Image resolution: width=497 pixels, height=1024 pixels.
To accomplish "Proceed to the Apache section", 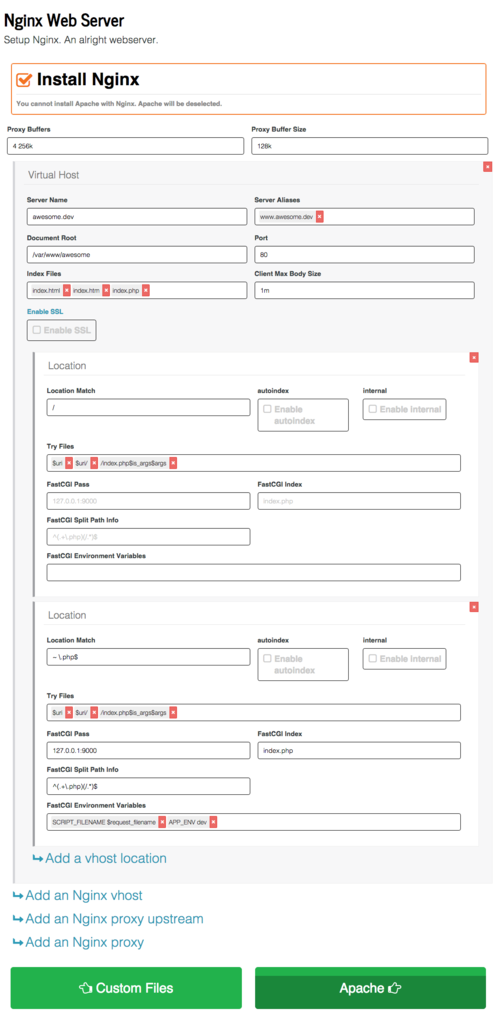I will [x=370, y=988].
